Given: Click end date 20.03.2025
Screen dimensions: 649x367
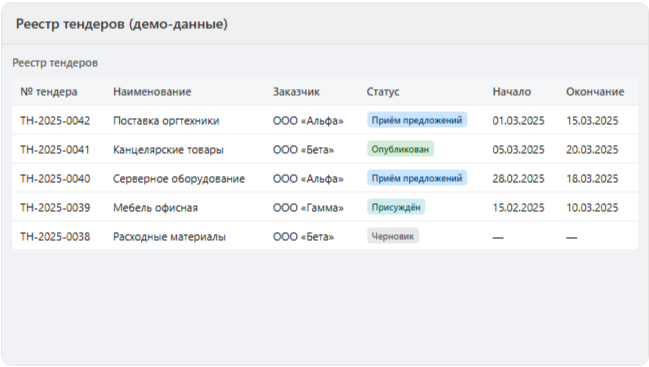Looking at the screenshot, I should point(592,150).
